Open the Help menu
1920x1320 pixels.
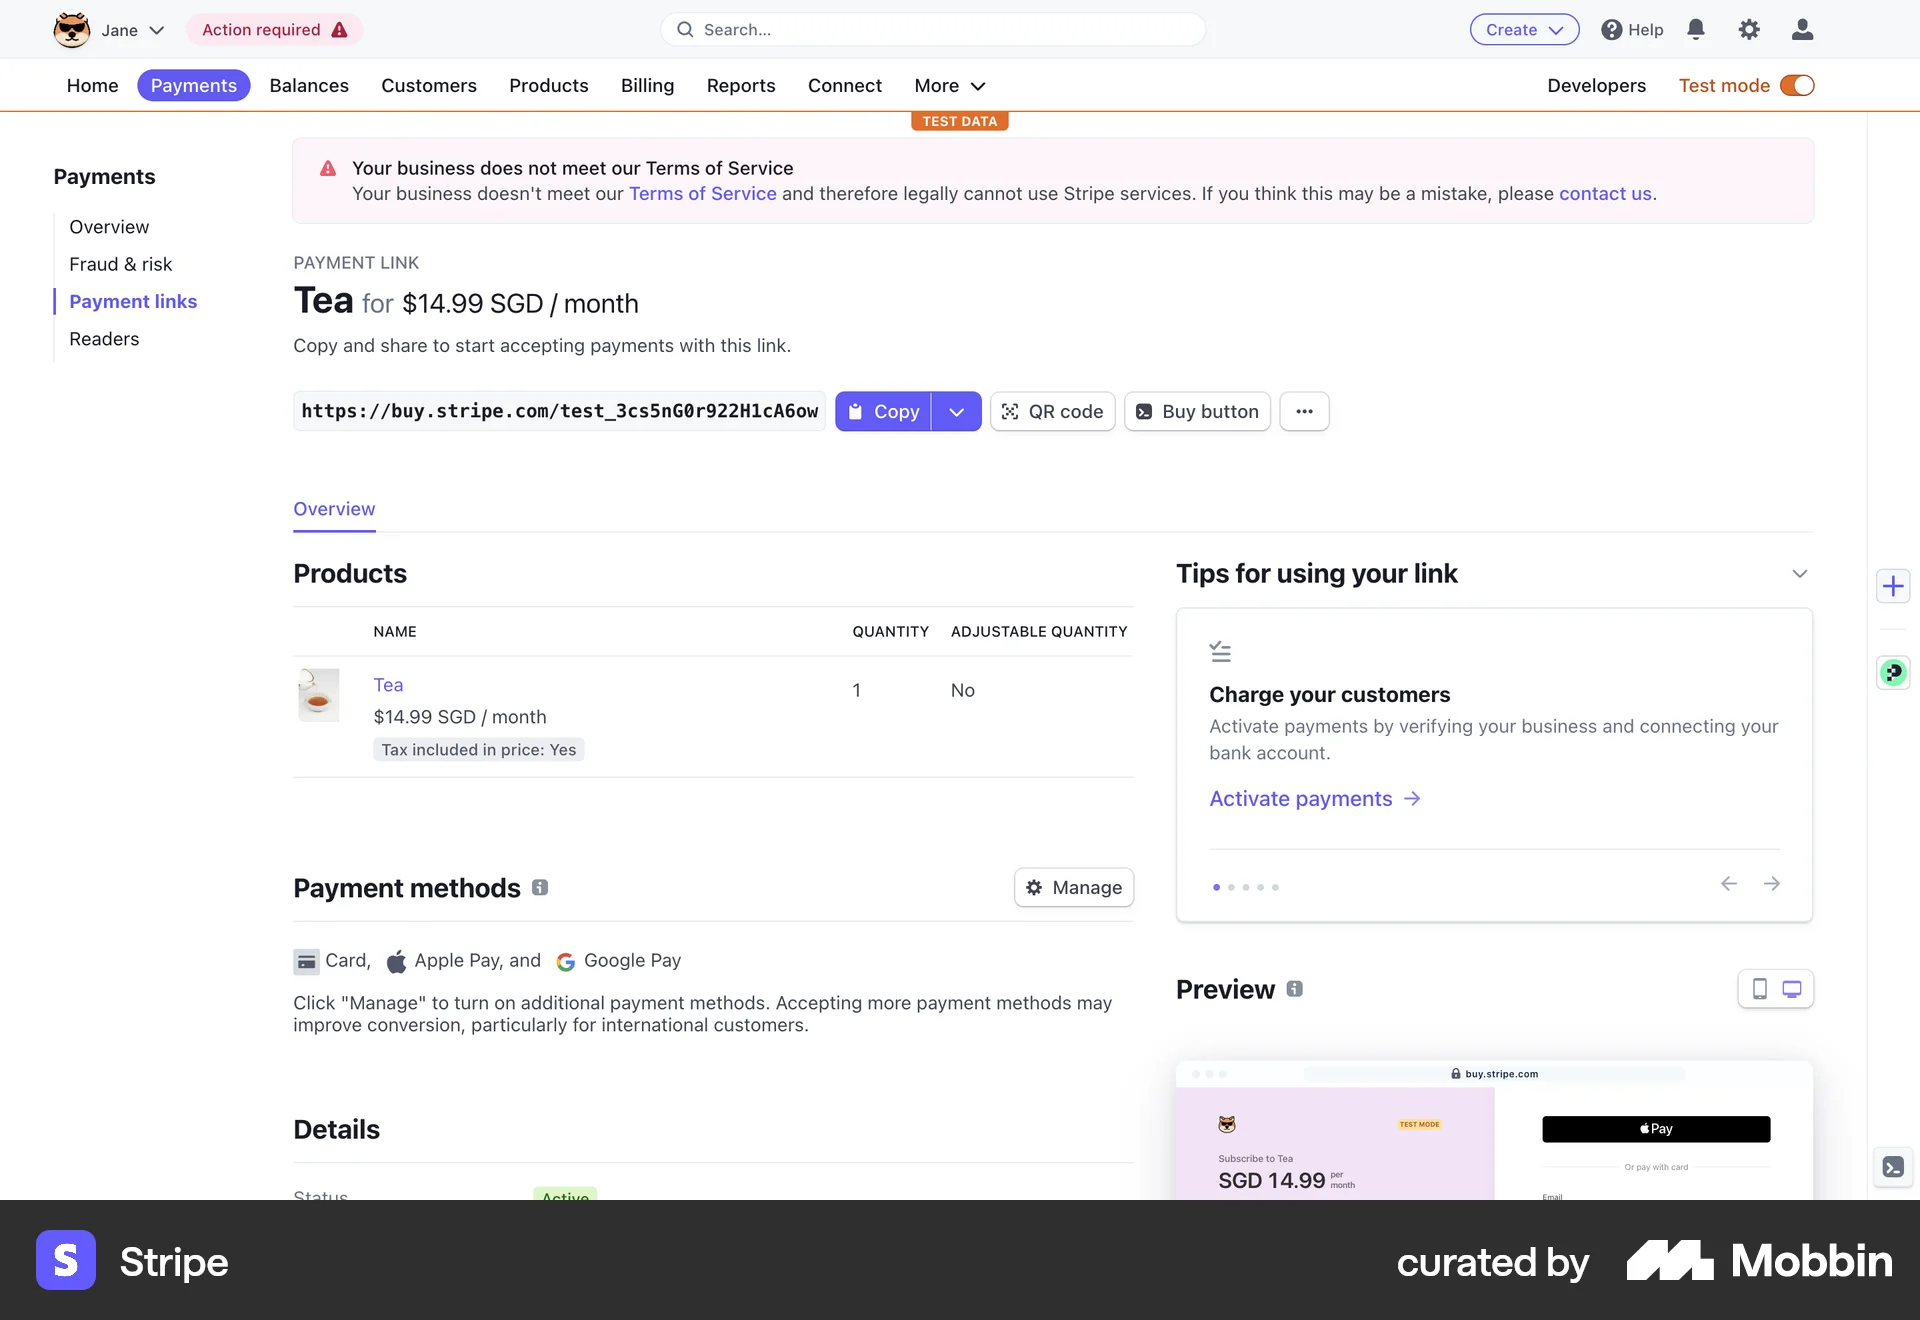point(1632,29)
